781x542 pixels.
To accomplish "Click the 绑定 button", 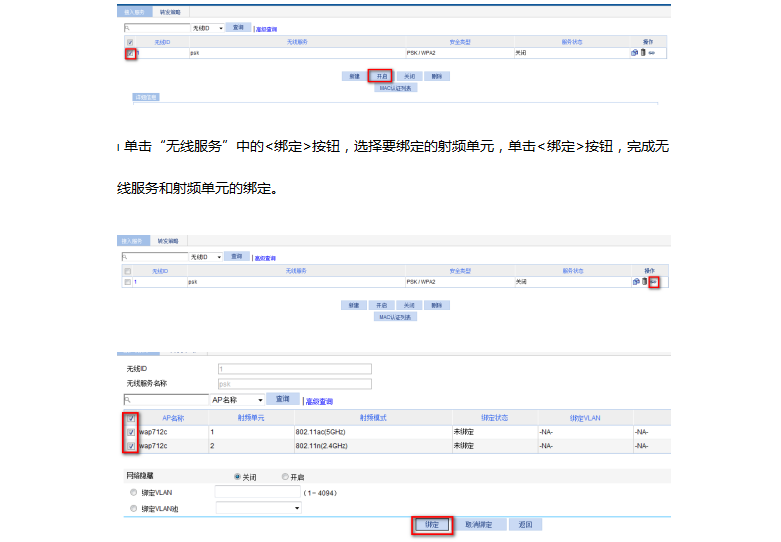I will click(x=432, y=525).
